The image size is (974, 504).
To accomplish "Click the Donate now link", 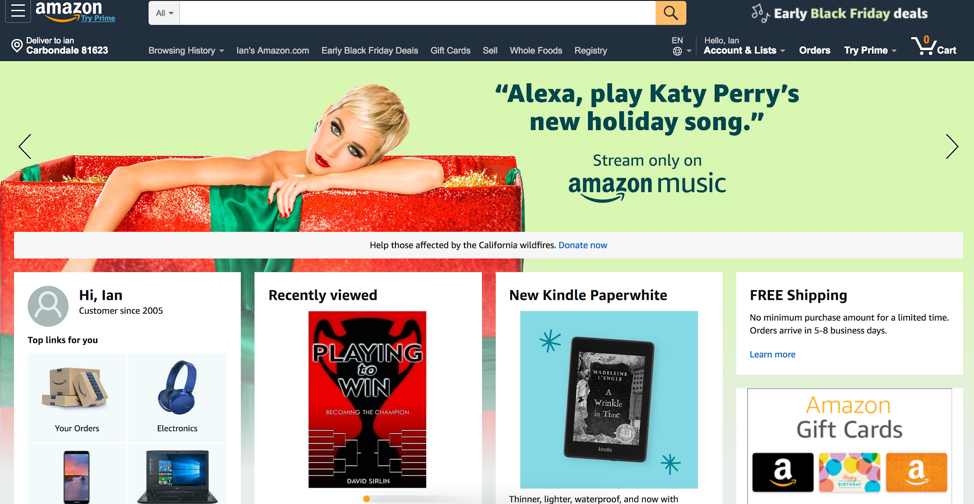I will point(583,245).
